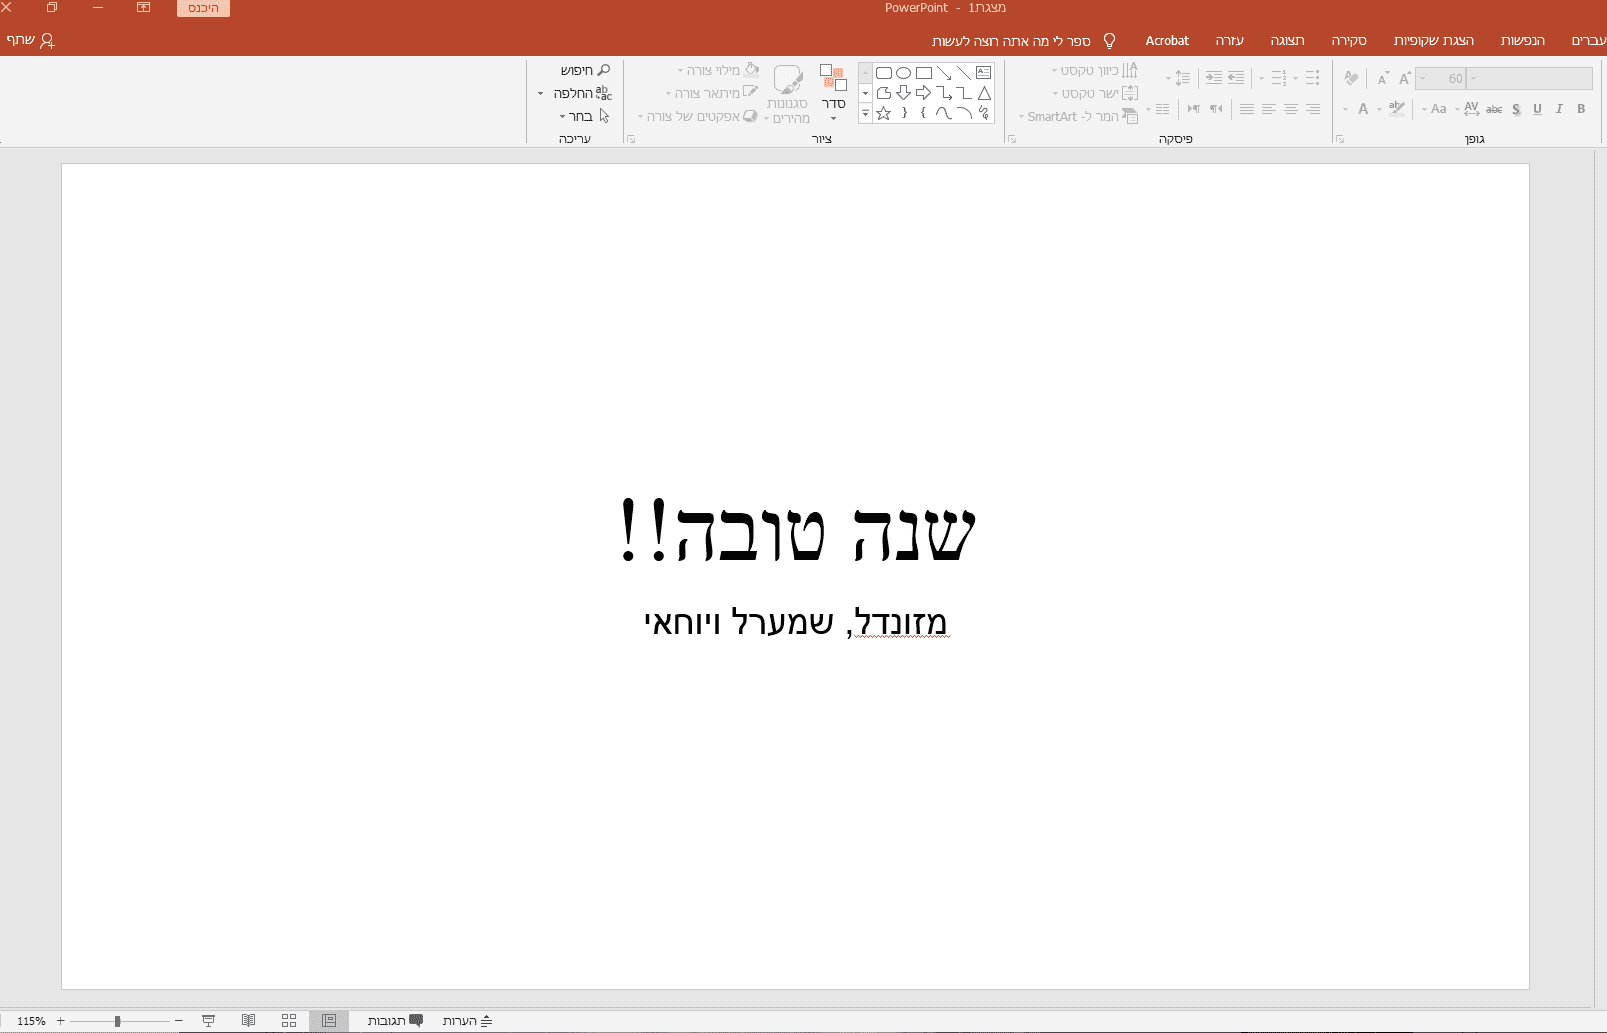Toggle Notes pane (הערות) in status bar
Screen dimensions: 1607x1033
(x=467, y=1021)
